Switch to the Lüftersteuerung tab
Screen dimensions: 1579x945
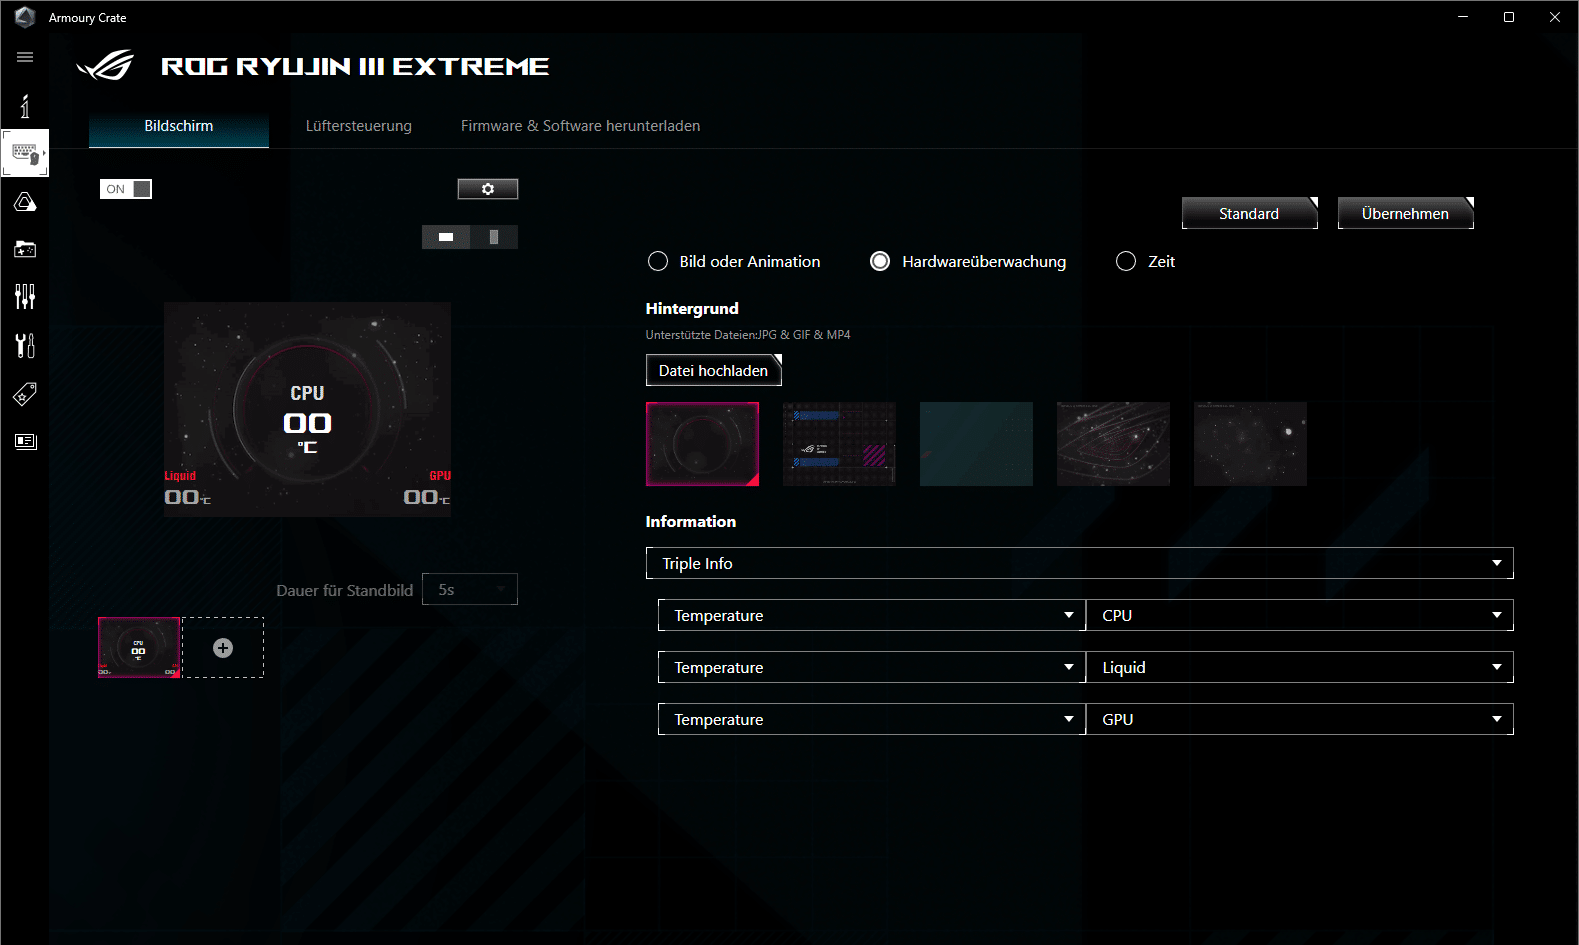tap(358, 126)
